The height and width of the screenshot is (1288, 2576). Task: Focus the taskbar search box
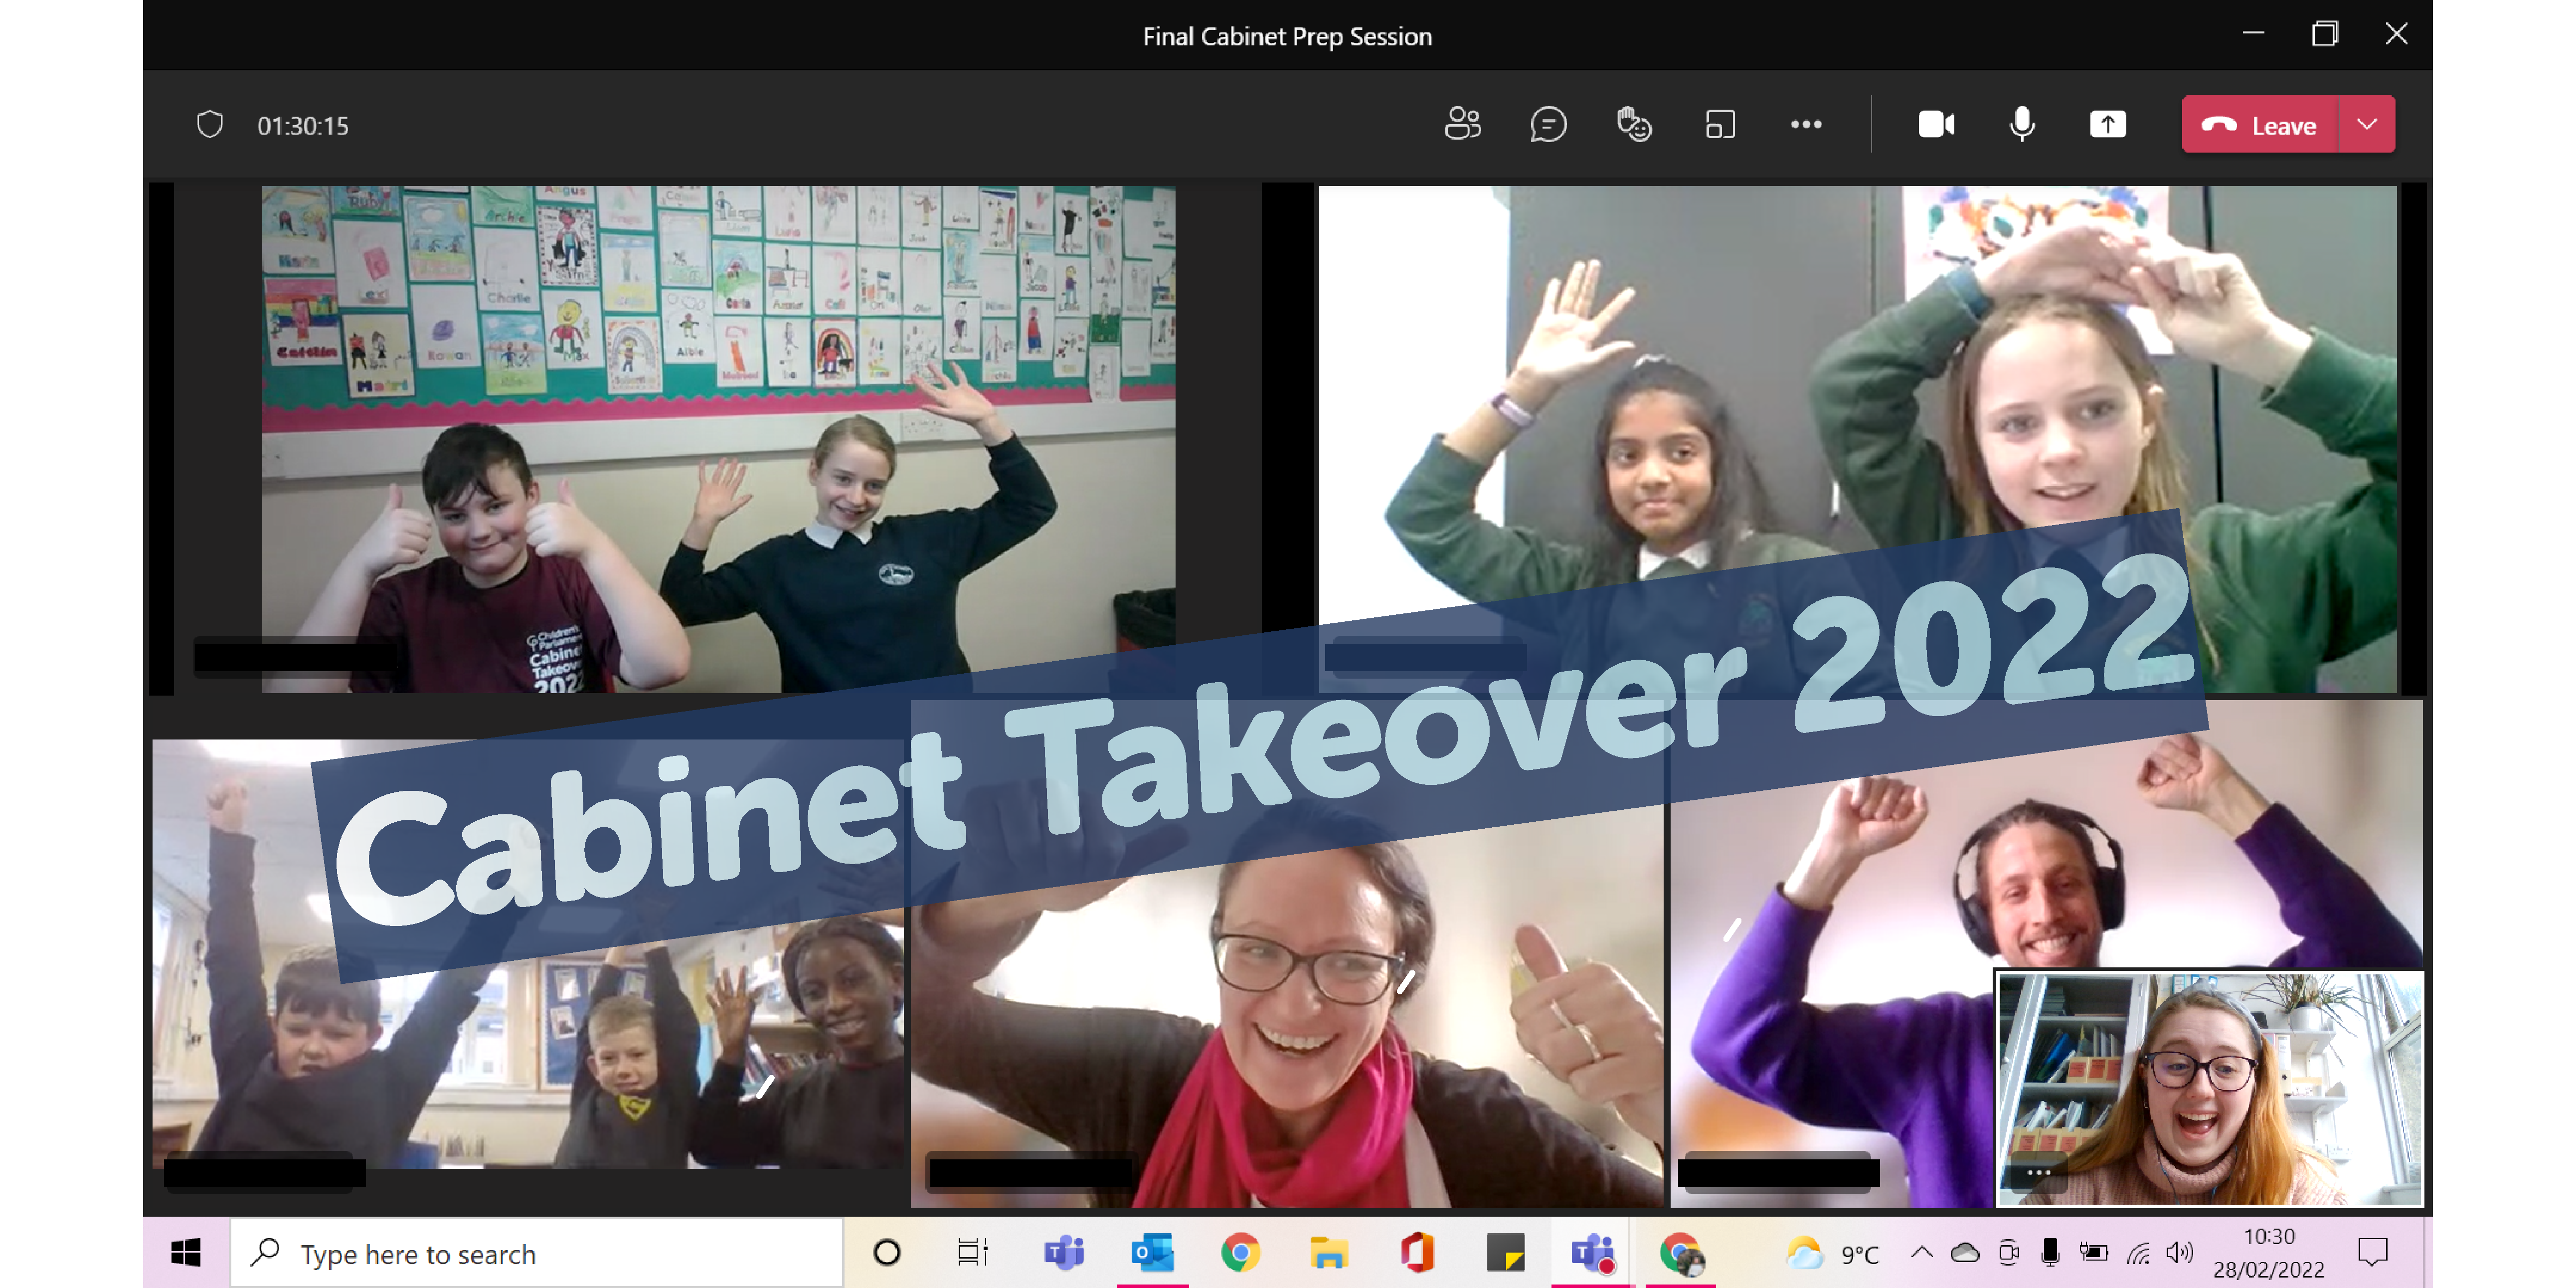(537, 1253)
